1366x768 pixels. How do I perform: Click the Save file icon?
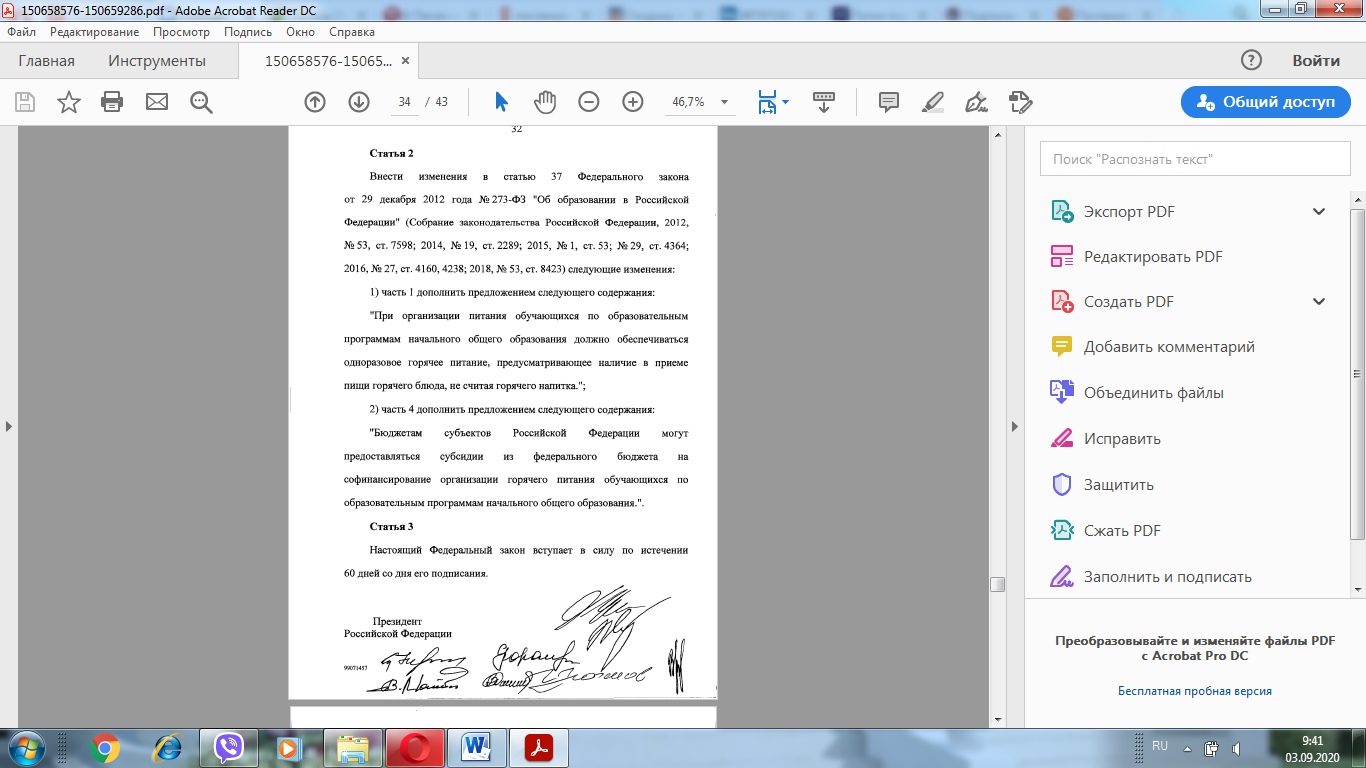25,102
